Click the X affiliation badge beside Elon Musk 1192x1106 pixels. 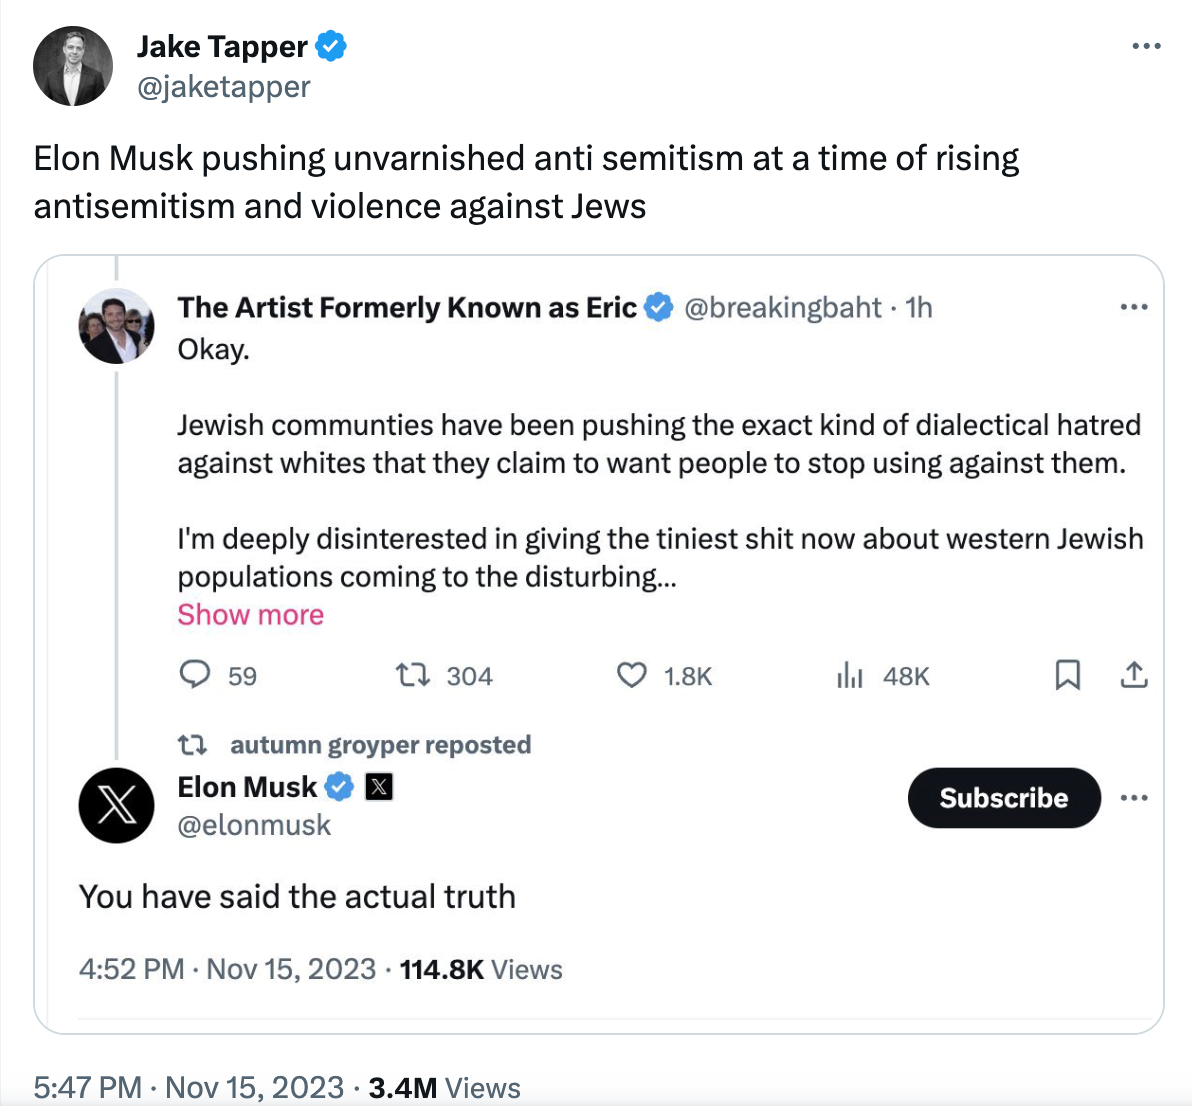[379, 787]
